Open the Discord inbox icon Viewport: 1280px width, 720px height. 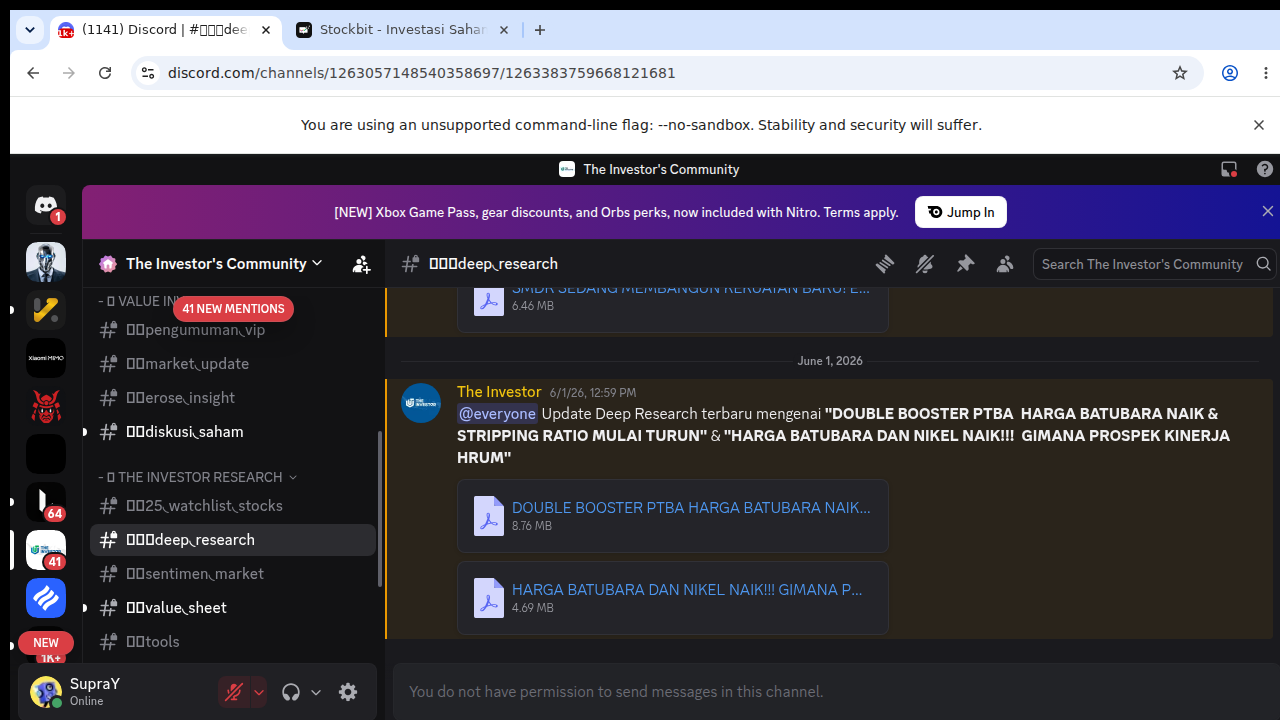tap(1229, 169)
